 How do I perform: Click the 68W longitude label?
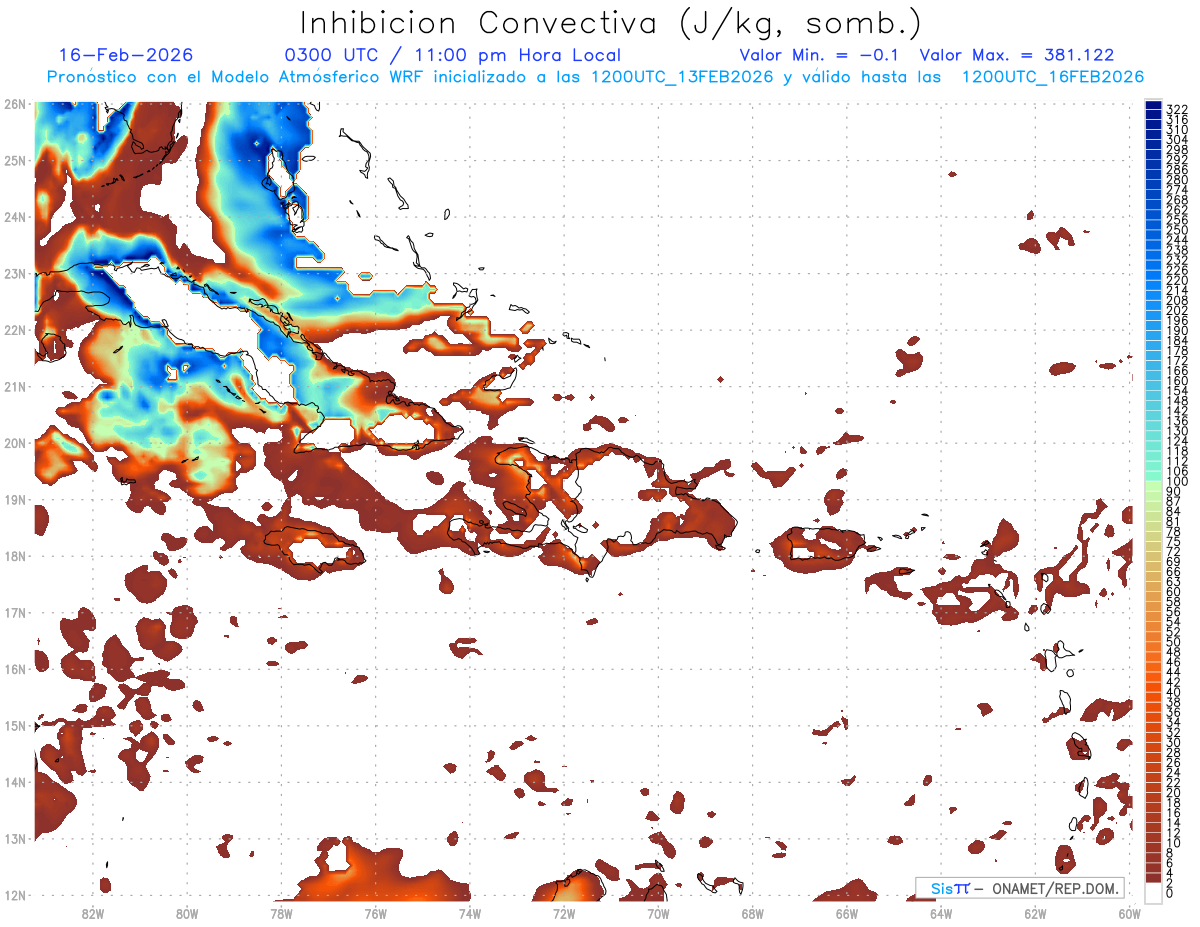(x=752, y=914)
